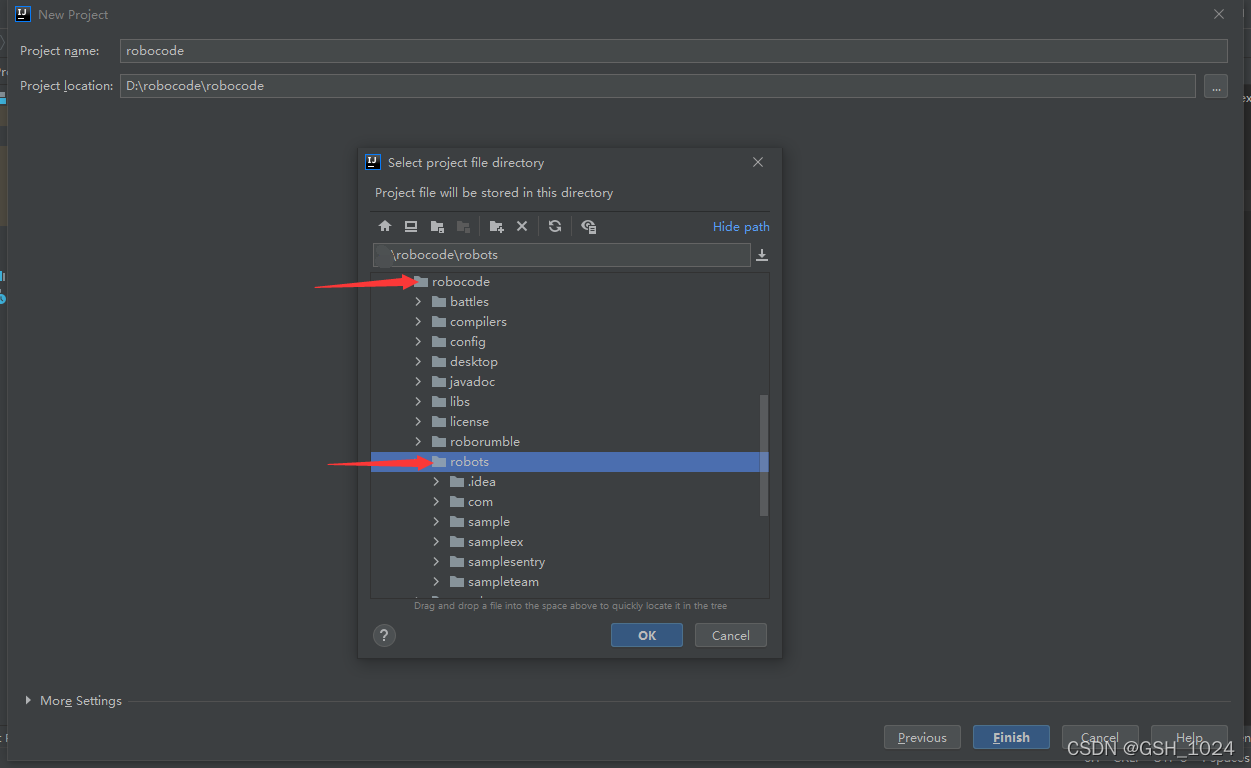Expand the javadoc folder
This screenshot has width=1251, height=768.
(418, 381)
